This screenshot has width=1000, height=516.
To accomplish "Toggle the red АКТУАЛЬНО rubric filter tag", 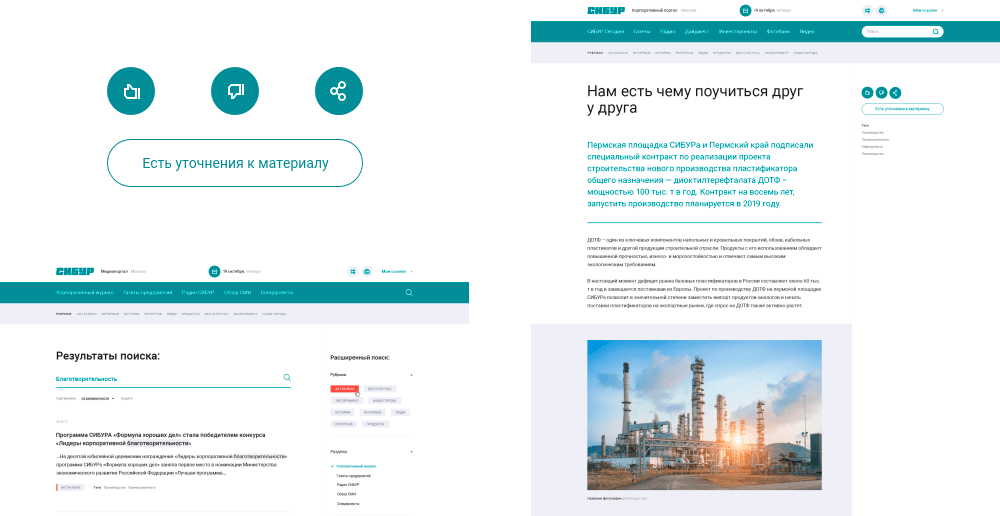I will point(344,388).
